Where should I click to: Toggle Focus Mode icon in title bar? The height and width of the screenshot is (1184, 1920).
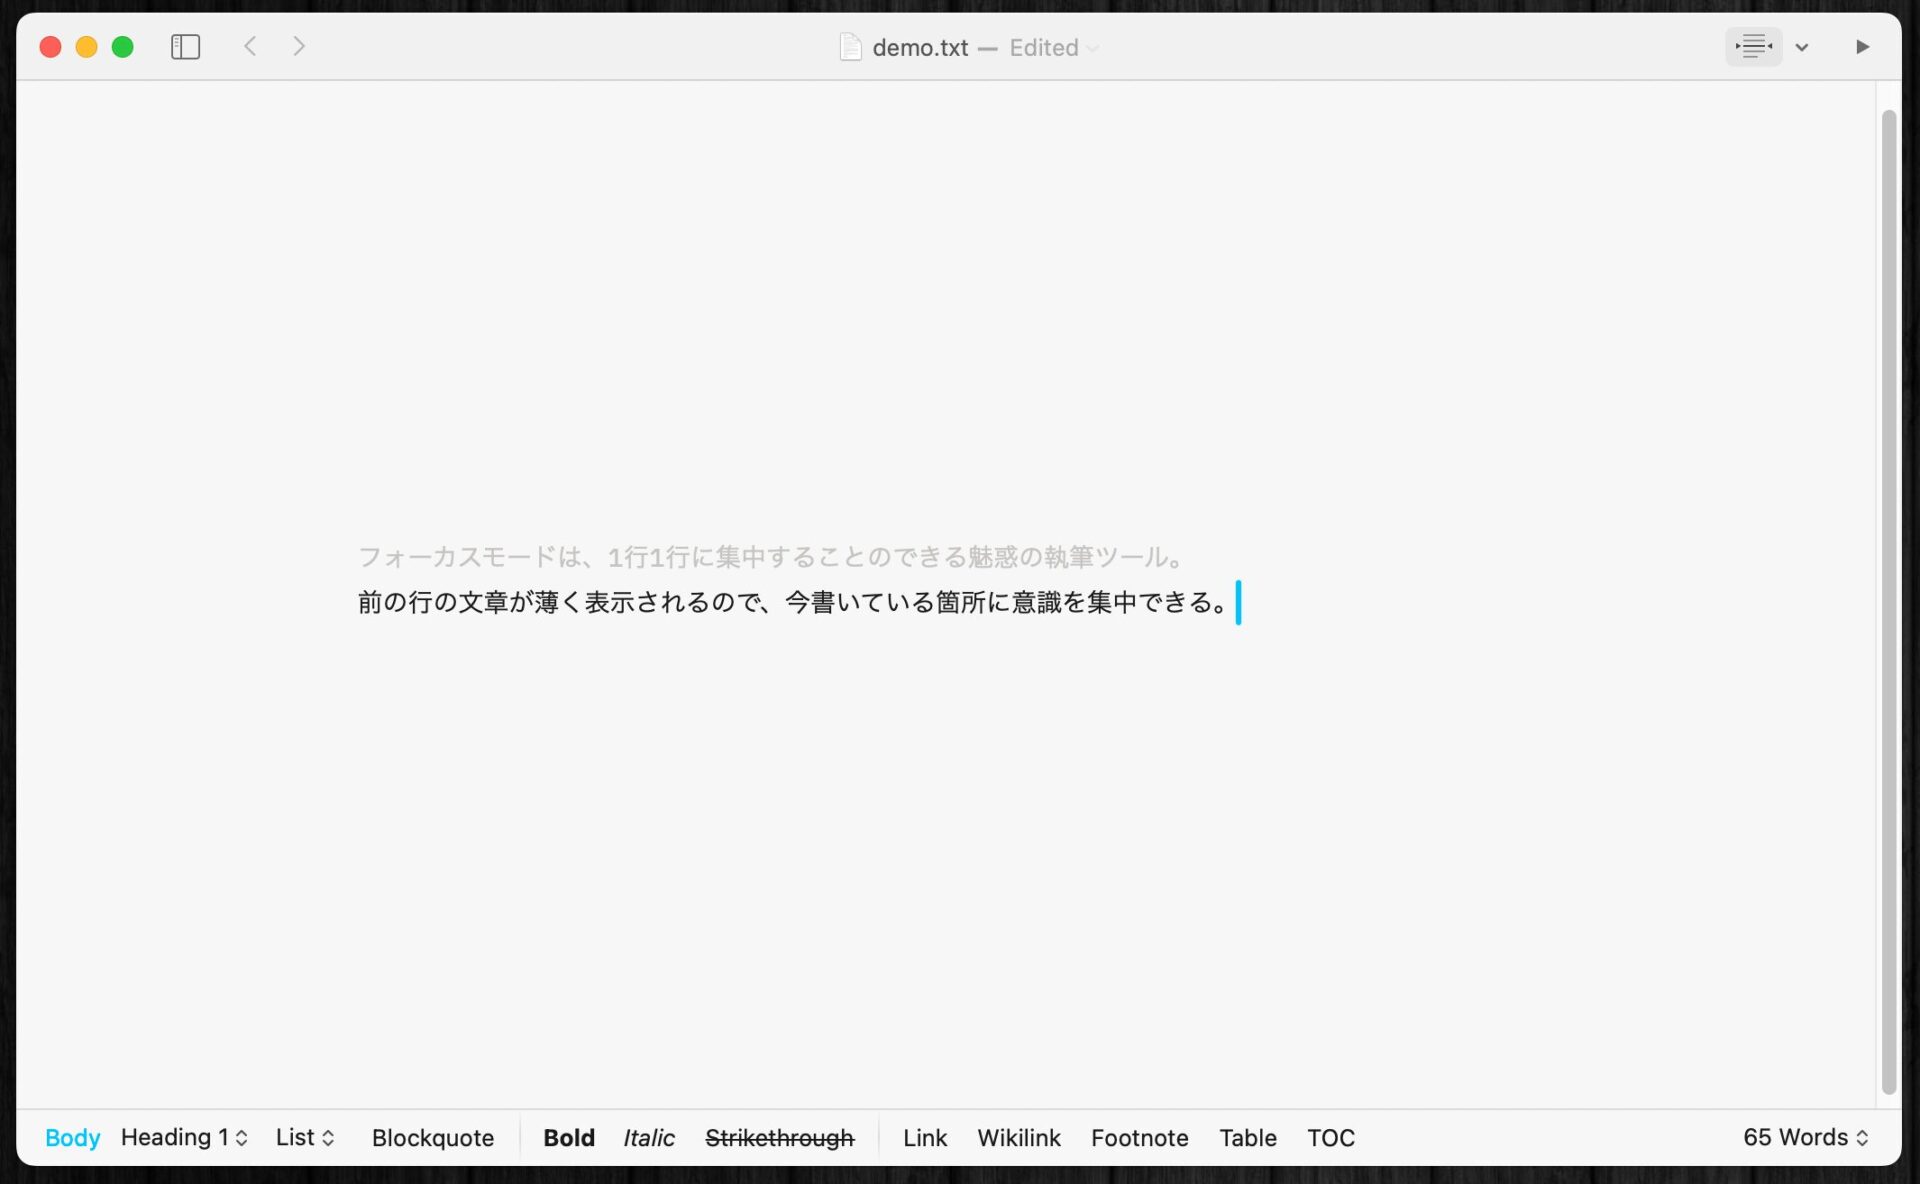[x=1753, y=47]
